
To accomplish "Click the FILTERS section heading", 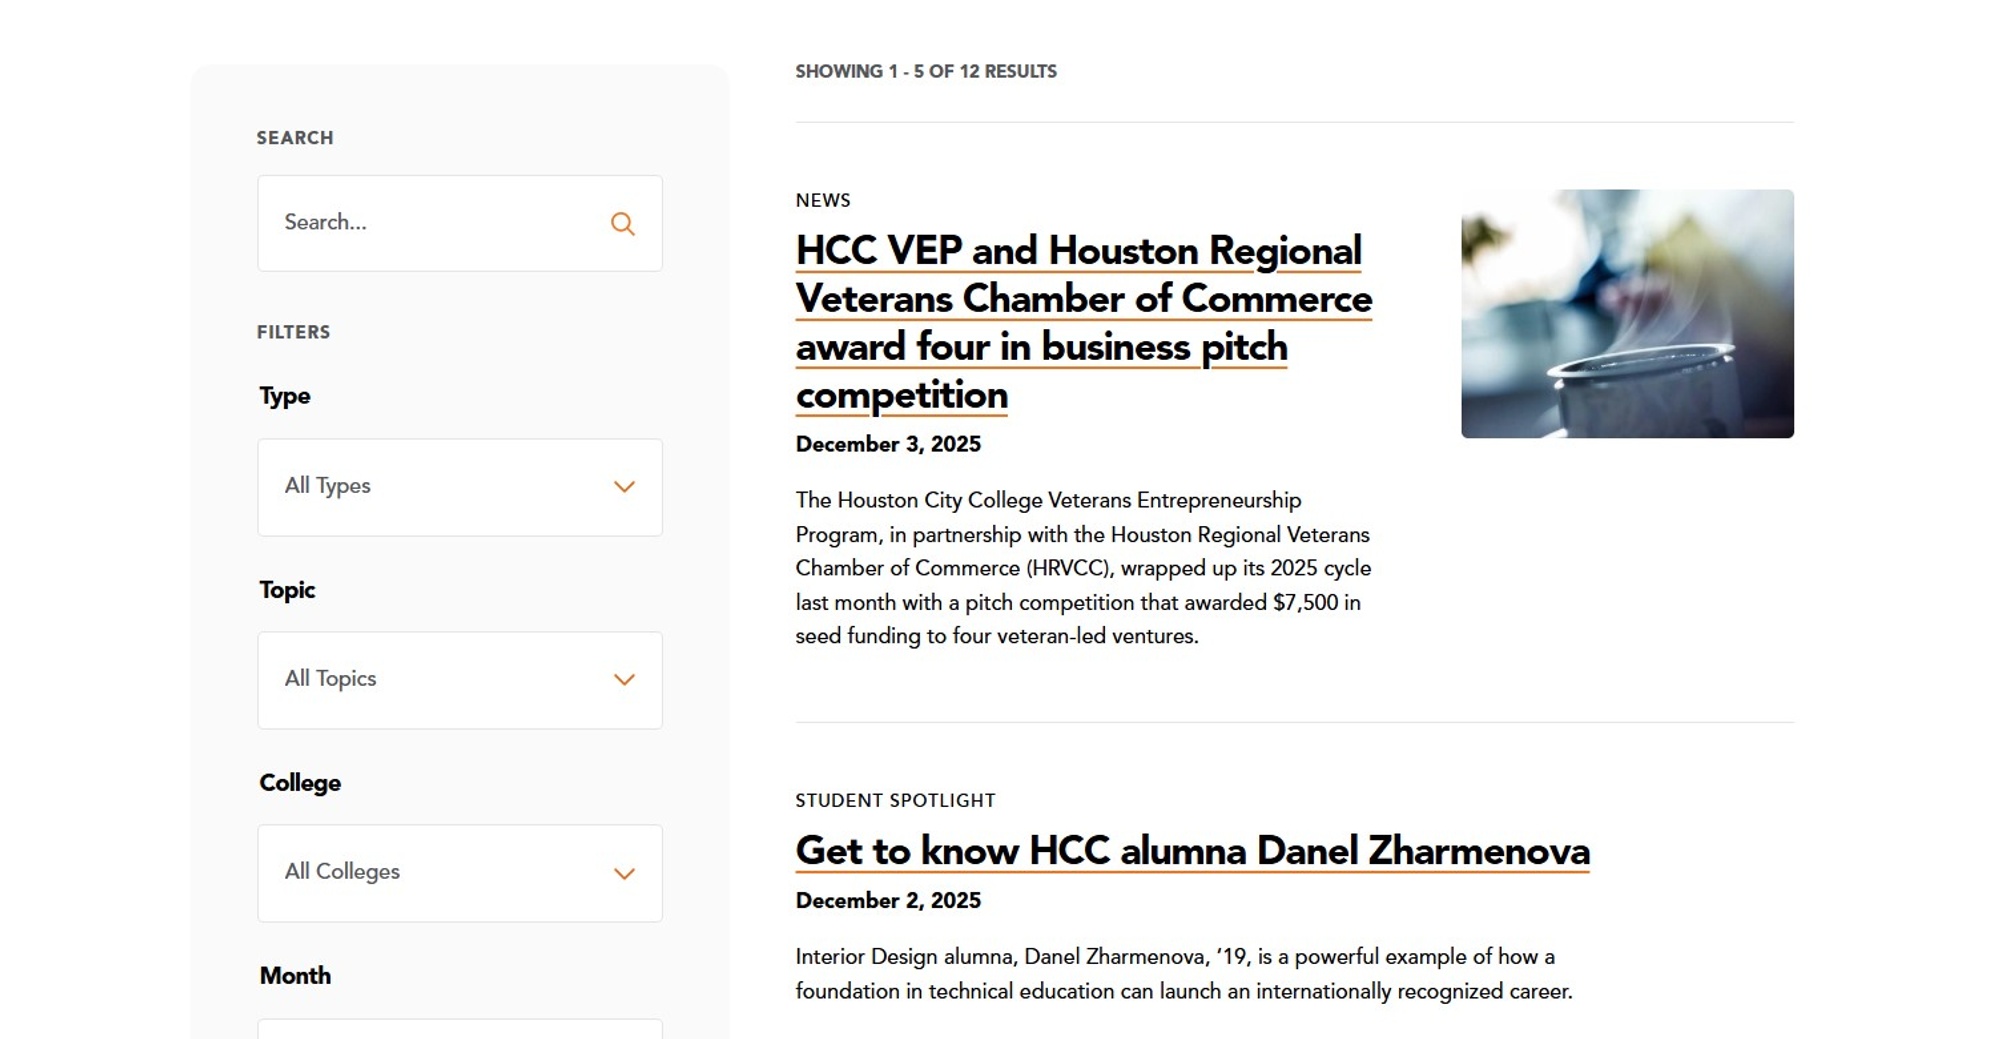I will tap(293, 332).
